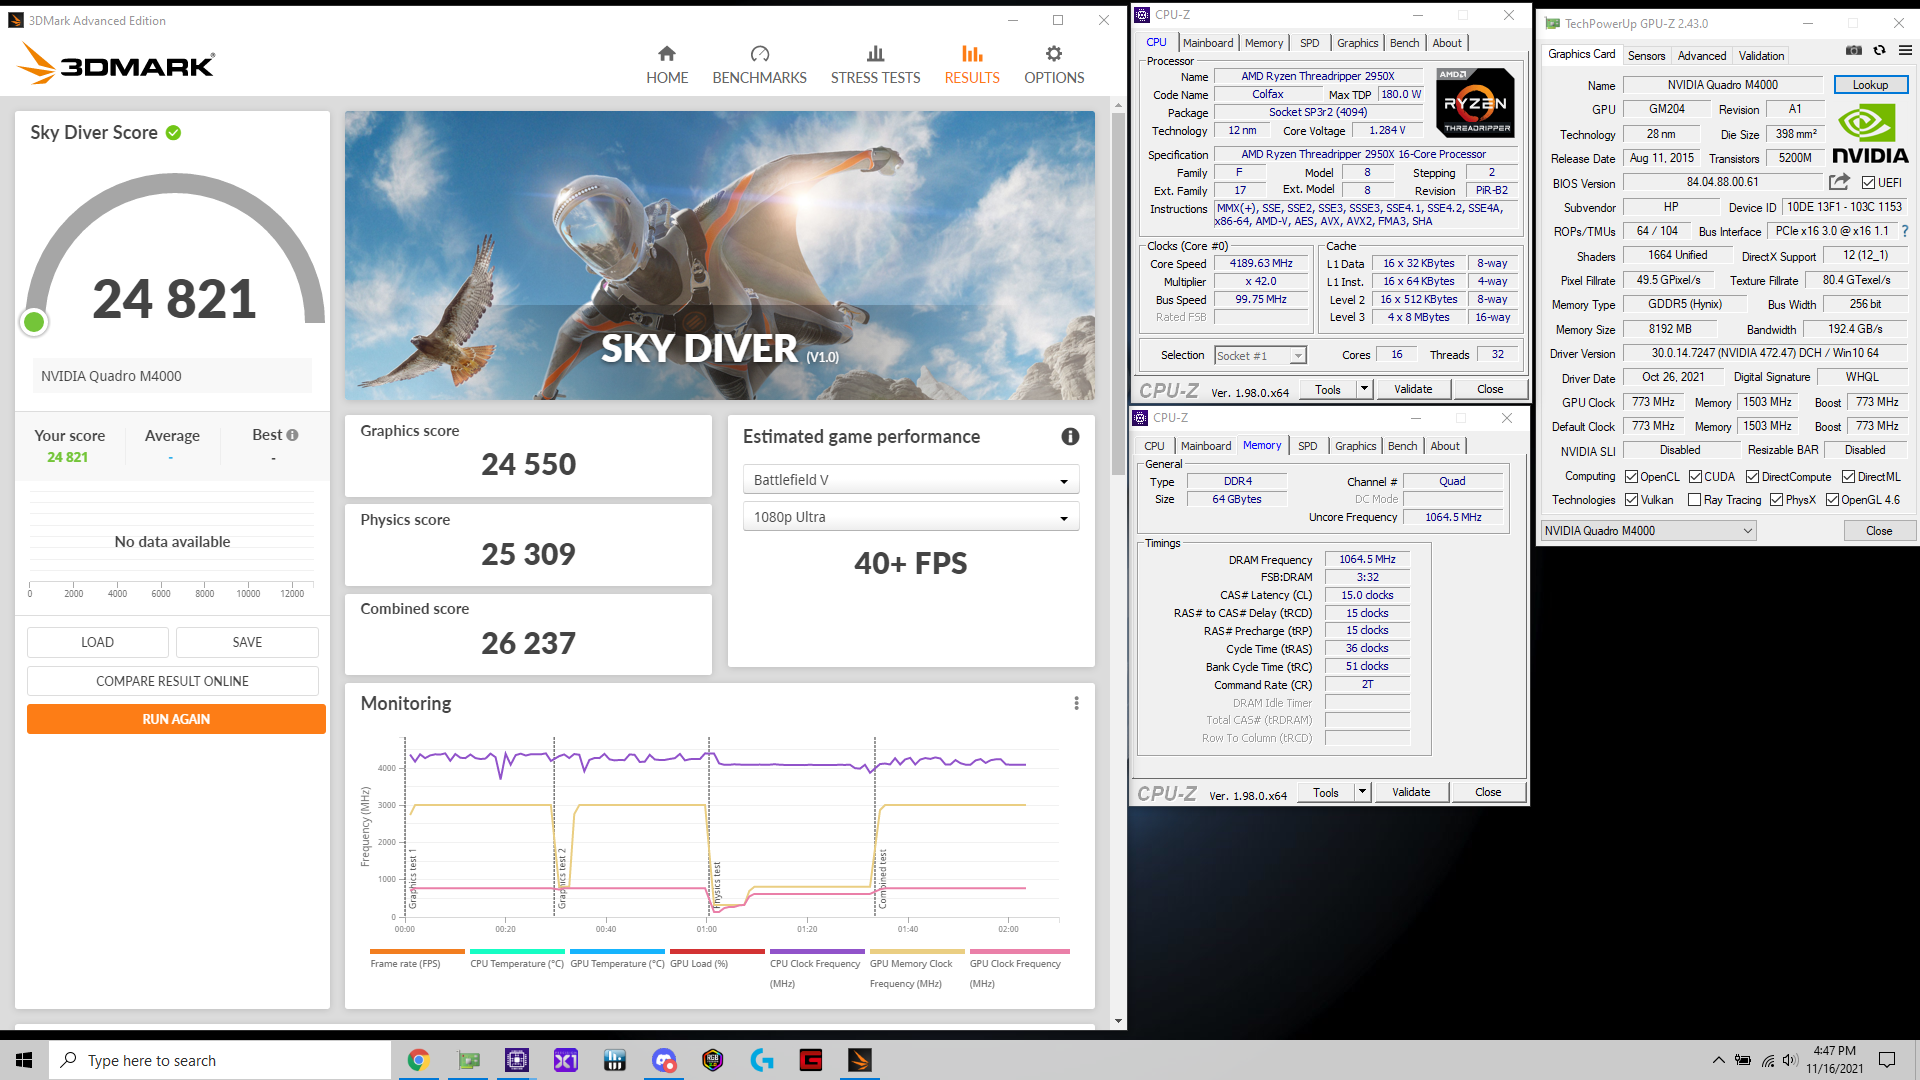Image resolution: width=1920 pixels, height=1080 pixels.
Task: Open the Logitech G HUB taskbar icon
Action: click(x=762, y=1060)
